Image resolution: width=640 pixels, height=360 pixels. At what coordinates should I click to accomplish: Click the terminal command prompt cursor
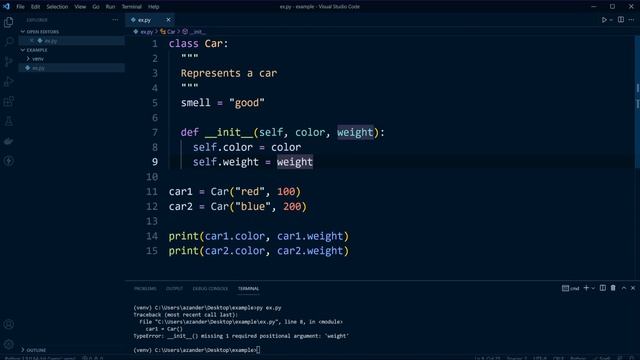point(258,350)
